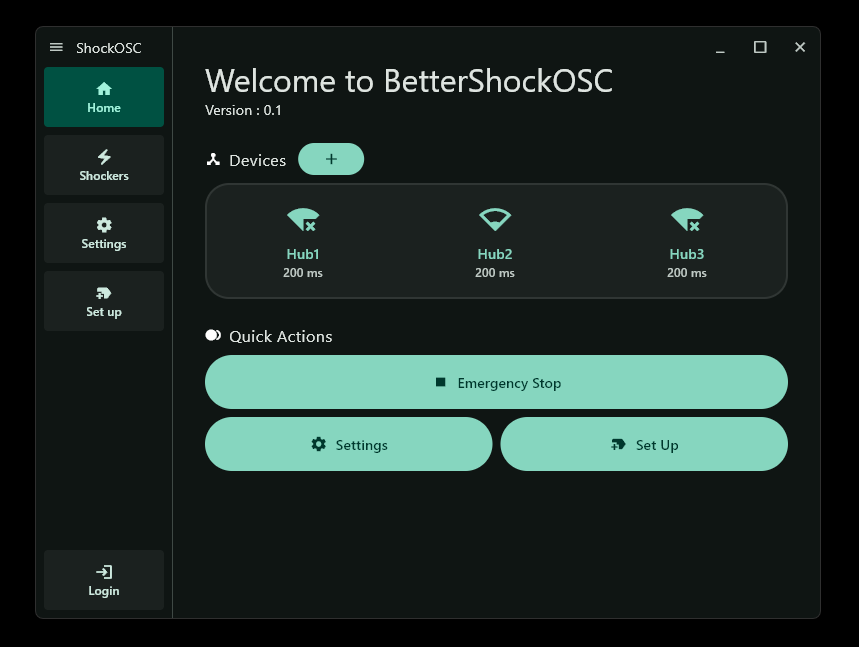Click the Version : 0.1 text
Viewport: 859px width, 647px height.
click(x=243, y=111)
